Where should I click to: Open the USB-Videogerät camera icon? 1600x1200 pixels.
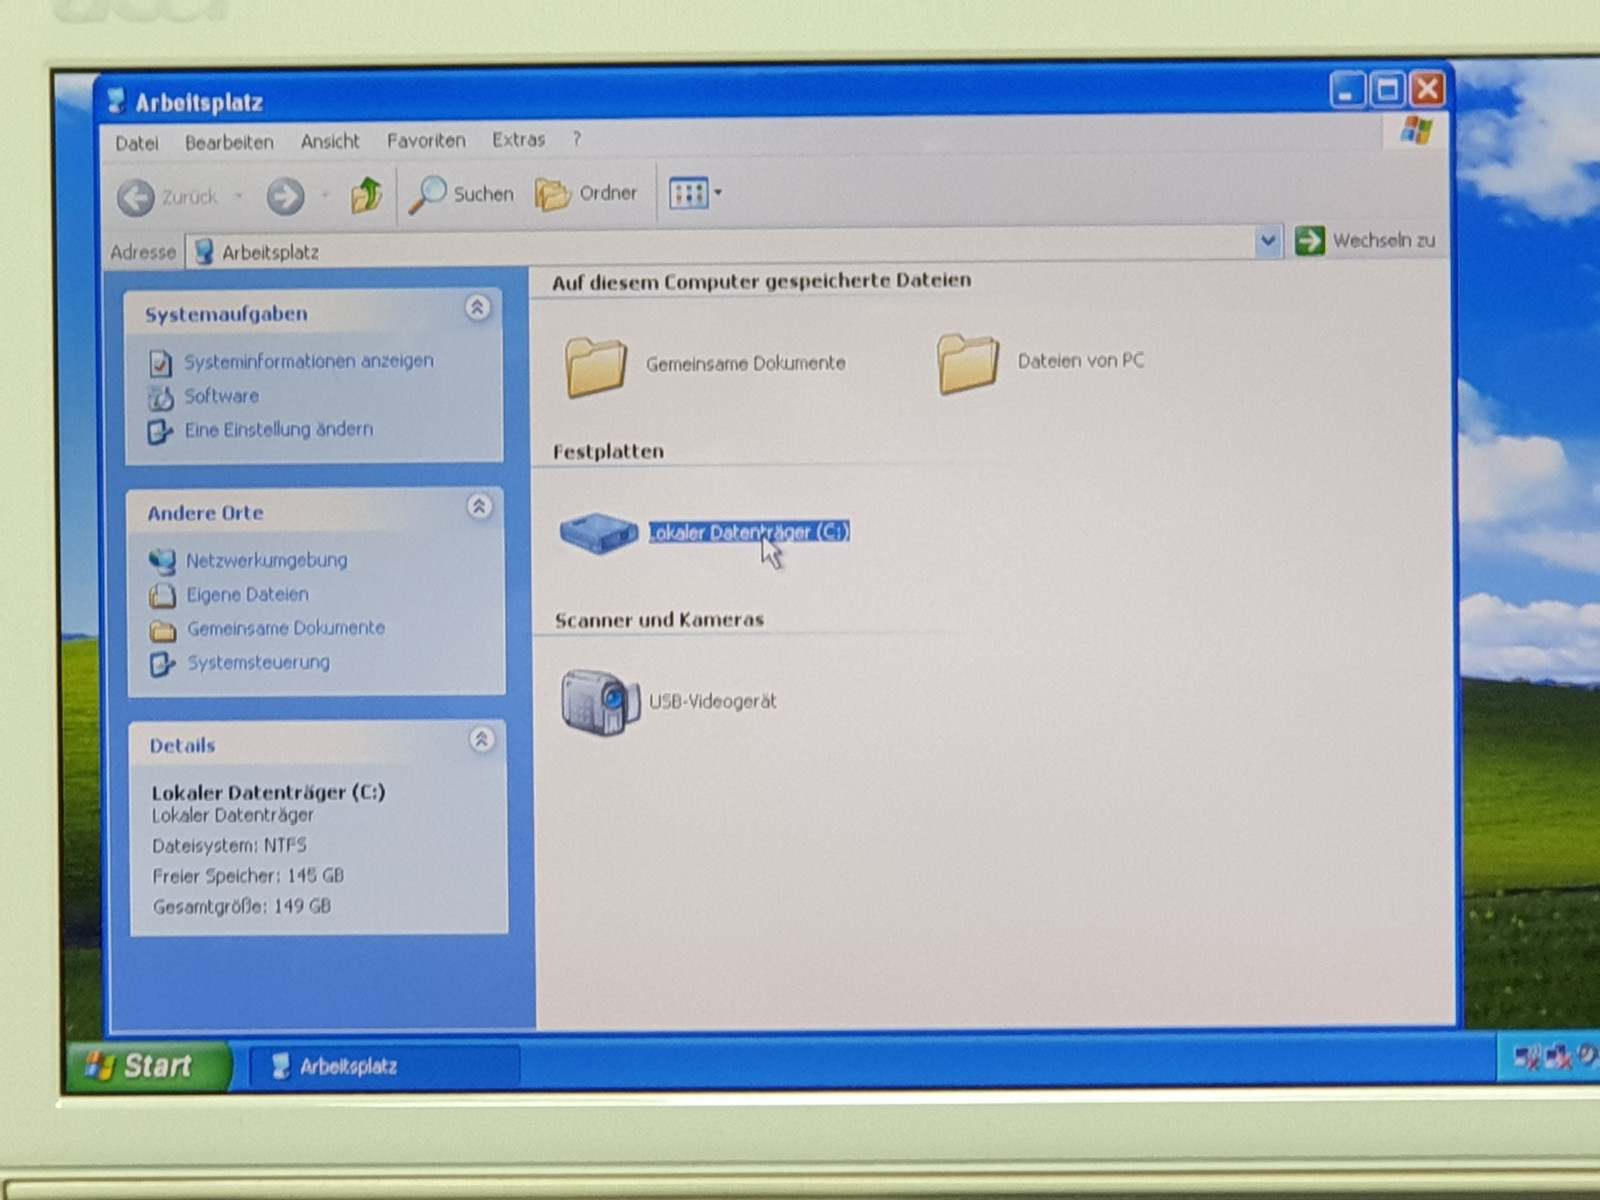[x=599, y=701]
